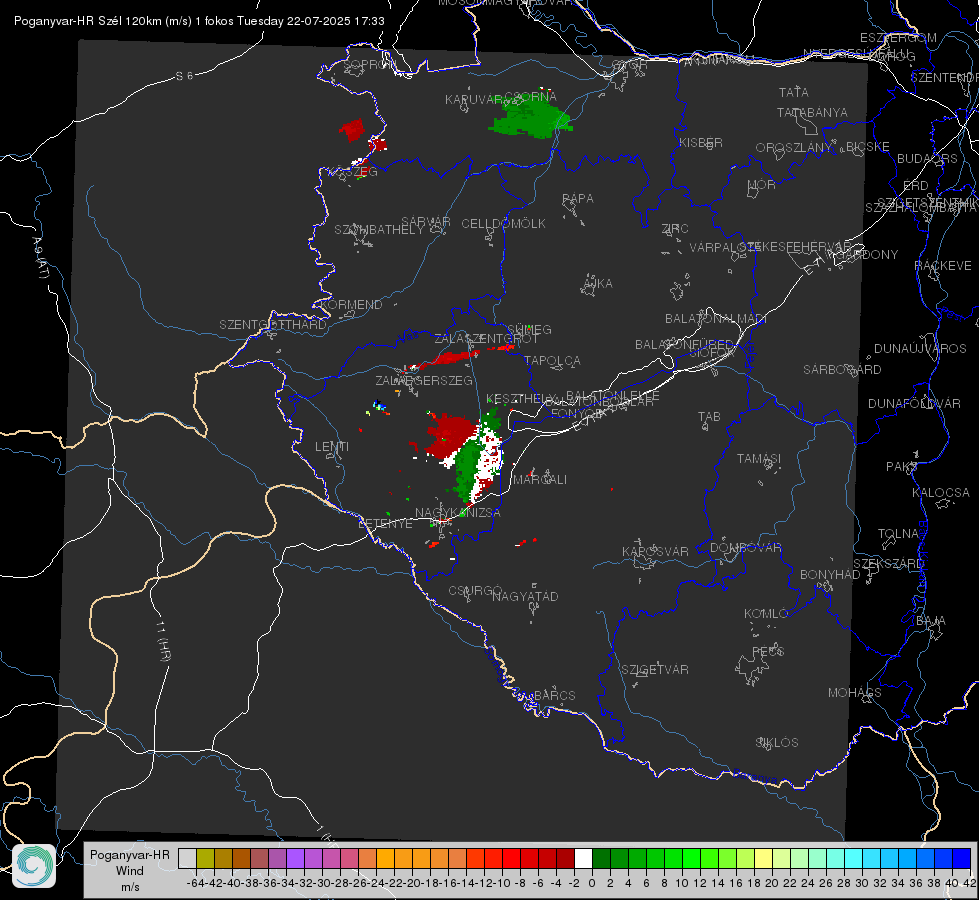
Task: Click the 'SÁRVÁR' city label
Action: [426, 221]
